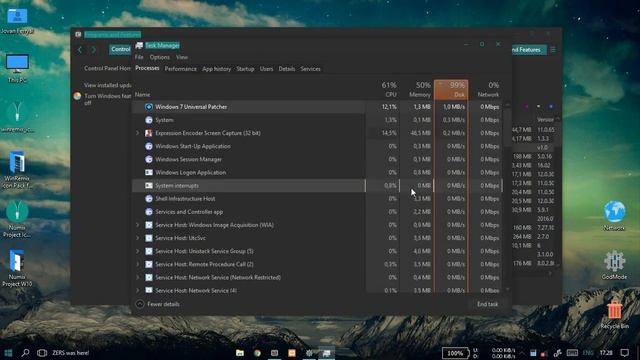Expand the Service Host: UtcSvc group

138,238
